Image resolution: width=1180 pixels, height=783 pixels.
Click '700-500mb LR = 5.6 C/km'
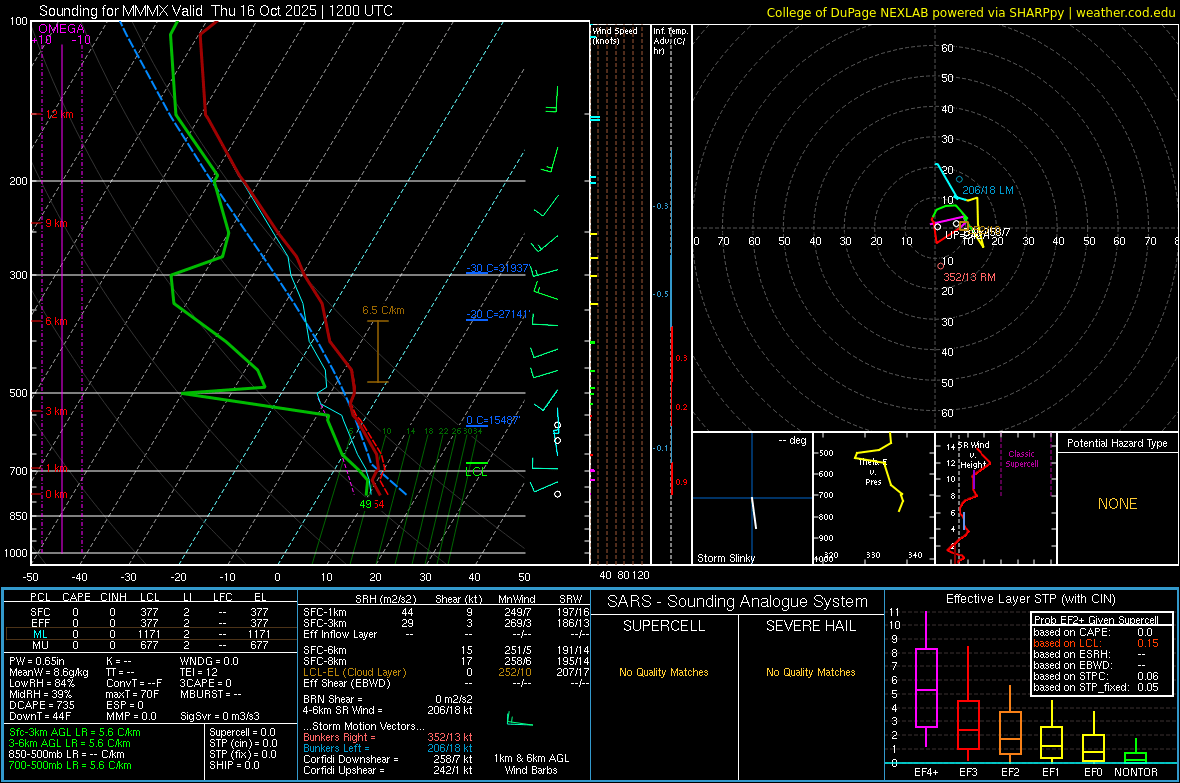pos(70,766)
